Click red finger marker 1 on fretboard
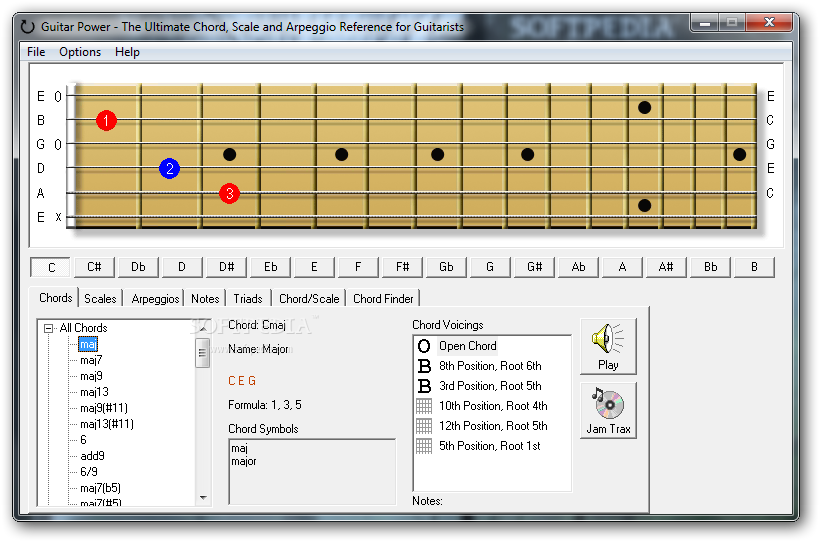This screenshot has height=542, width=820. click(106, 120)
